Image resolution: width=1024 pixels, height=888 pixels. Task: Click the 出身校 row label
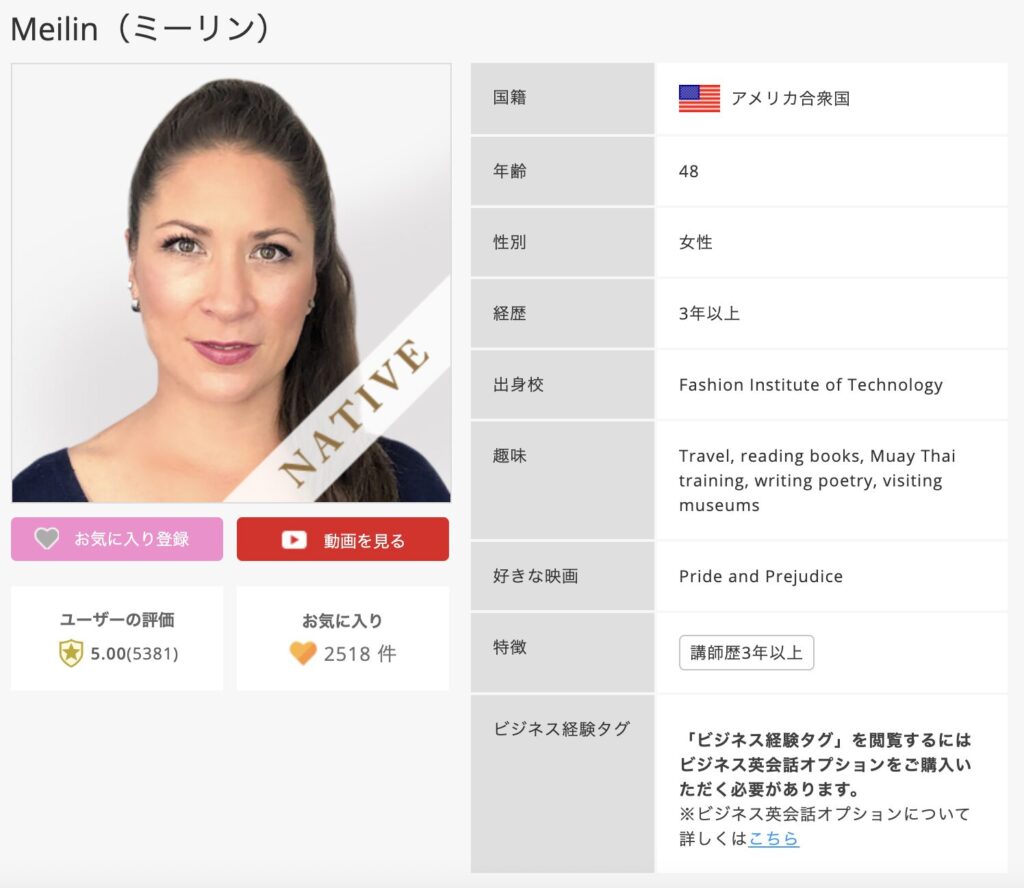tap(519, 385)
